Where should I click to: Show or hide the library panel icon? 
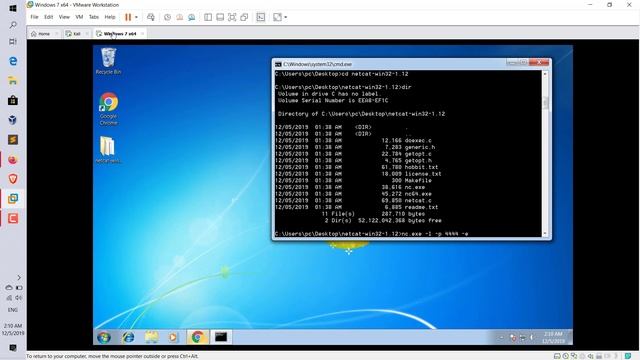point(208,17)
